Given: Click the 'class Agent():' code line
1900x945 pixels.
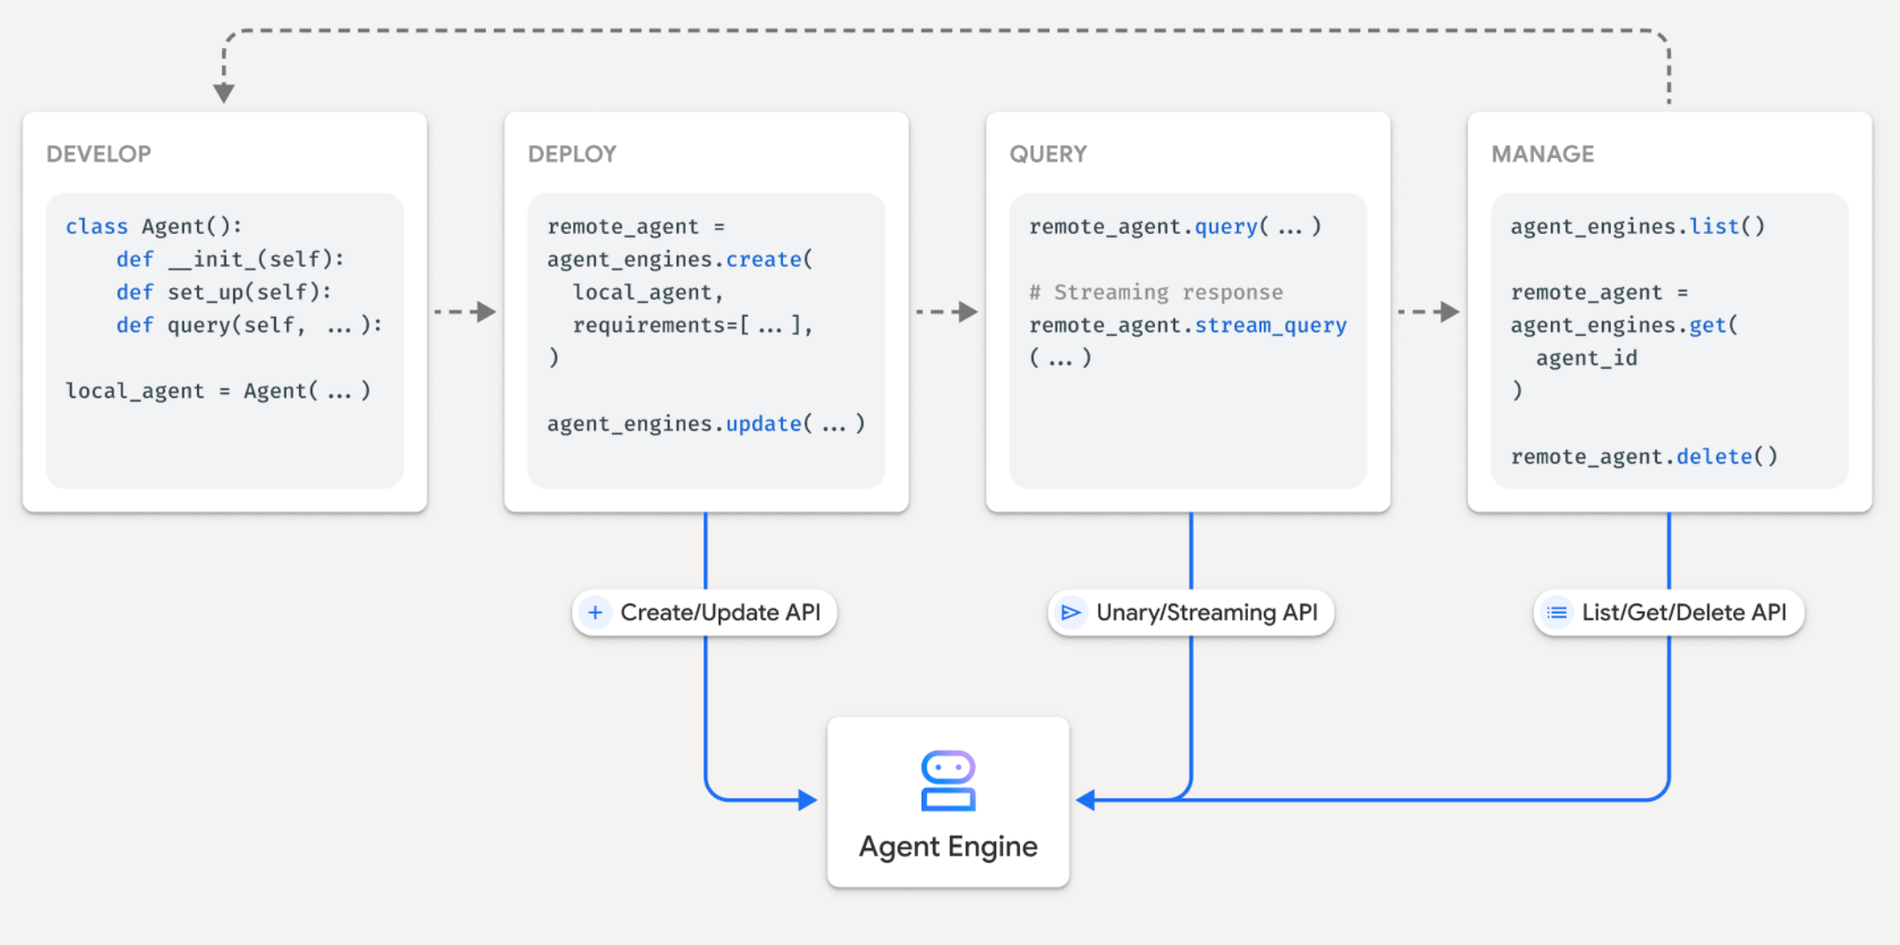Looking at the screenshot, I should (x=154, y=226).
